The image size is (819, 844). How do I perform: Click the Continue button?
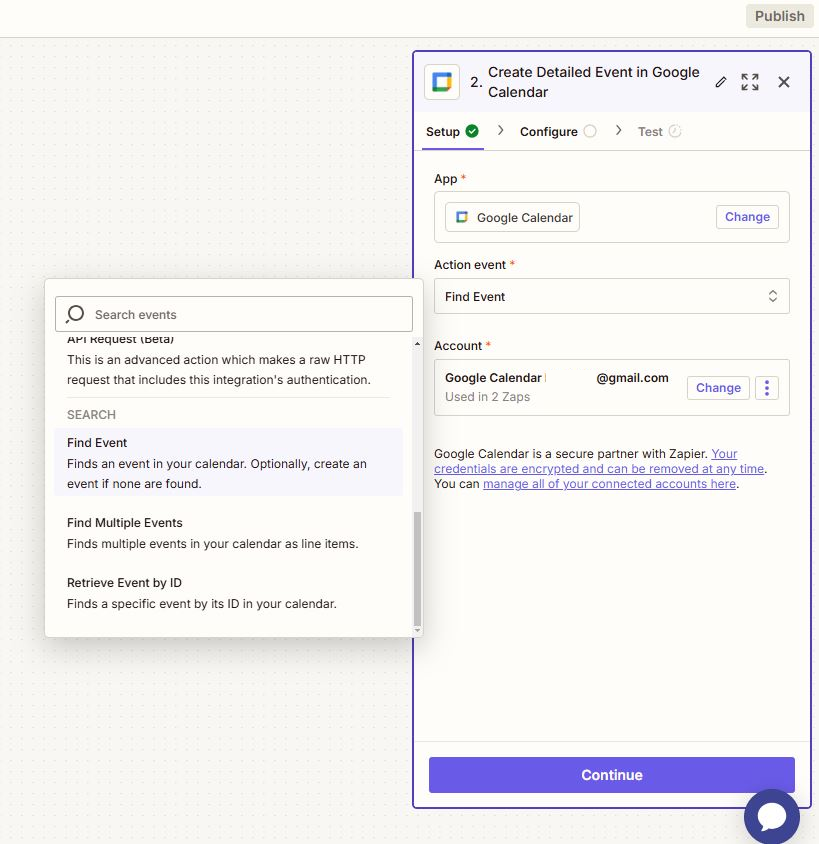(611, 775)
